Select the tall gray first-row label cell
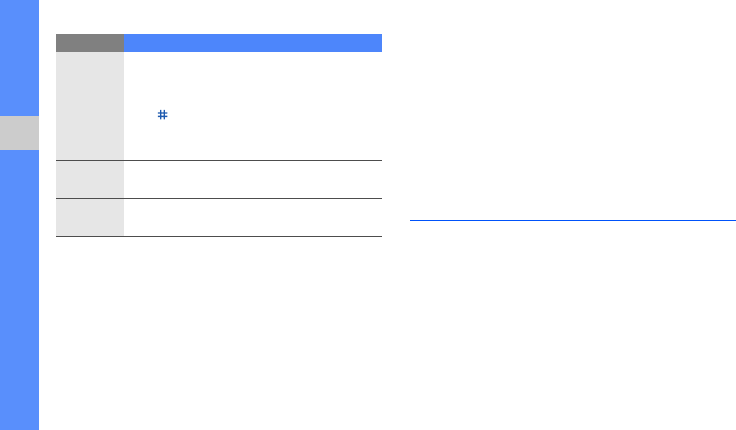The image size is (736, 430). click(90, 106)
